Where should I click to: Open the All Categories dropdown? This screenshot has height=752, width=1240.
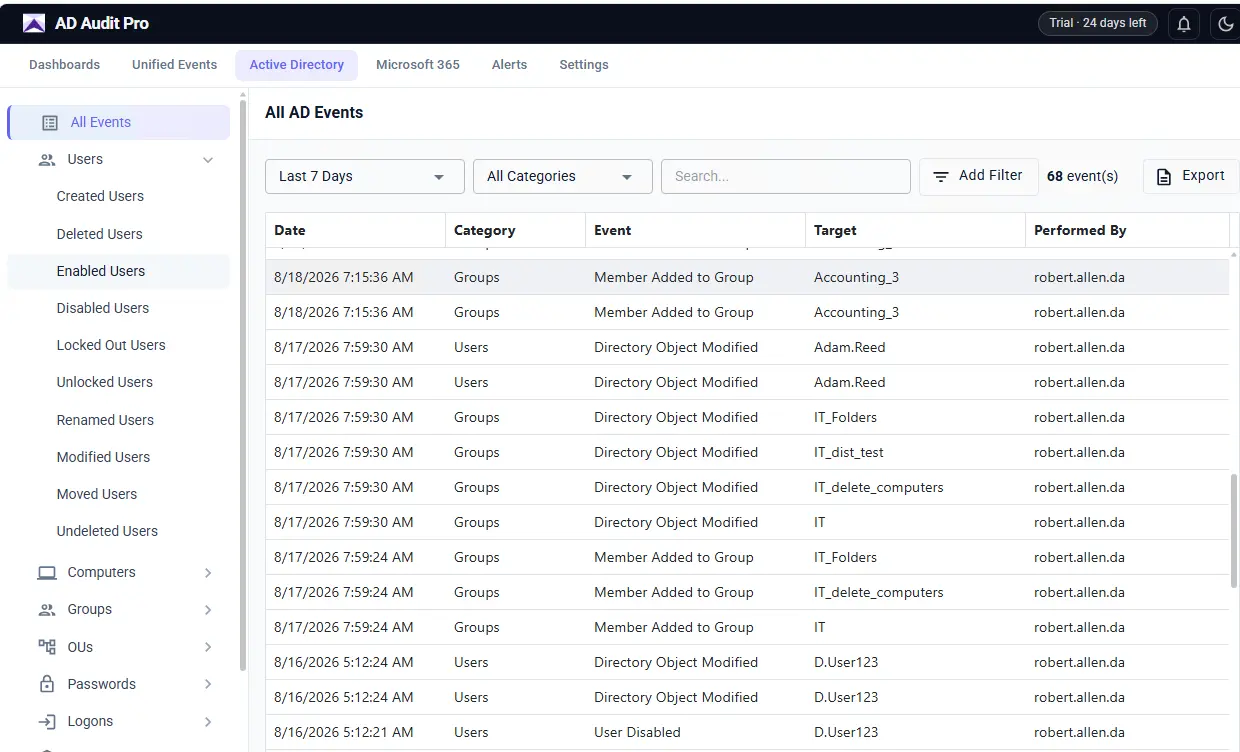coord(563,176)
